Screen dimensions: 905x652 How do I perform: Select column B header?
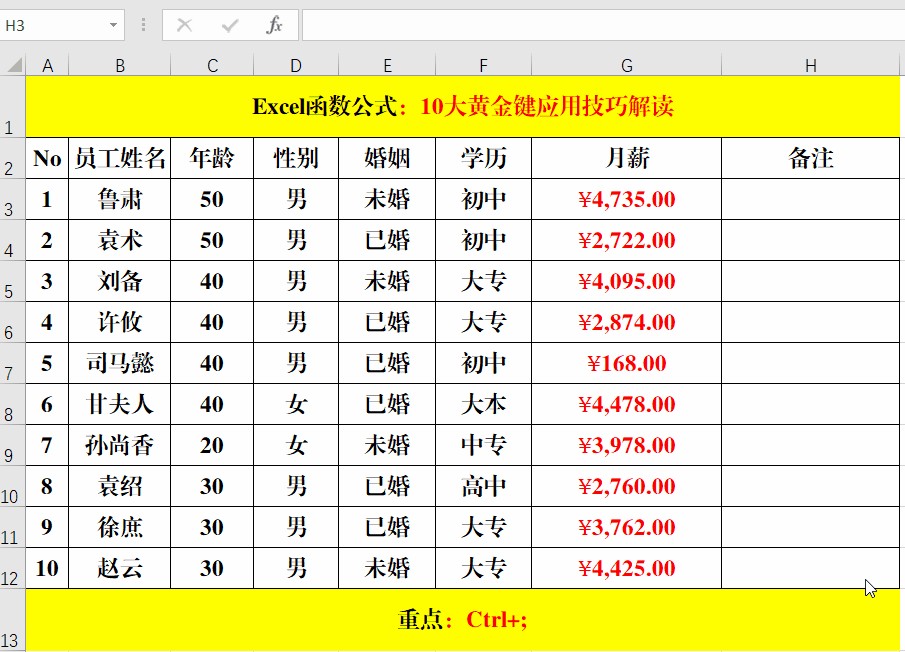(x=119, y=65)
